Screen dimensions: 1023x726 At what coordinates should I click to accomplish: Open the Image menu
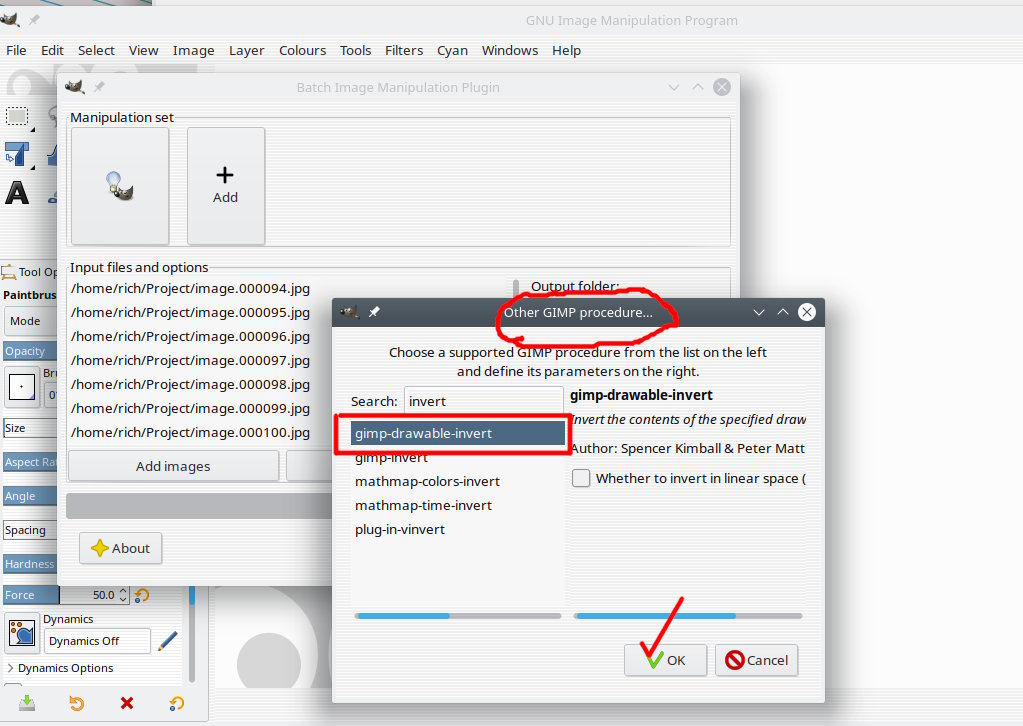(193, 50)
